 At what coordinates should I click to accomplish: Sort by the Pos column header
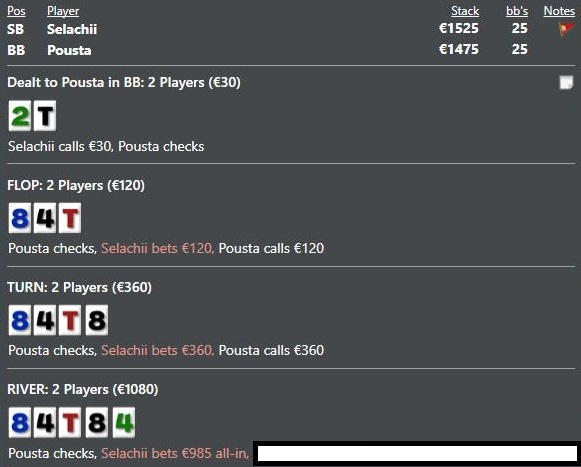16,11
